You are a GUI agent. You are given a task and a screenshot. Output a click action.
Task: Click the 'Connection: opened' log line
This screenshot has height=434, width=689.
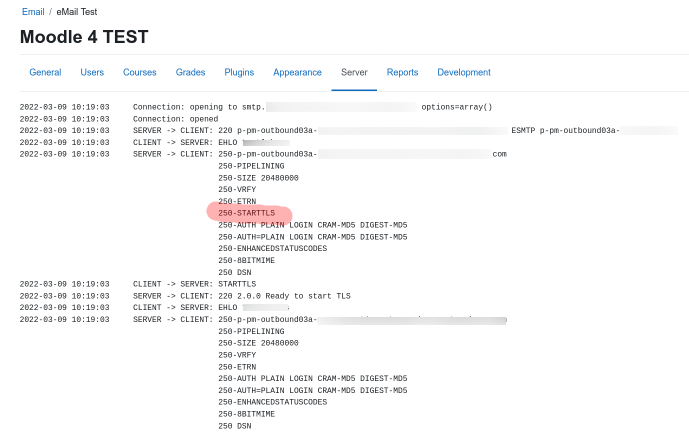pyautogui.click(x=175, y=119)
